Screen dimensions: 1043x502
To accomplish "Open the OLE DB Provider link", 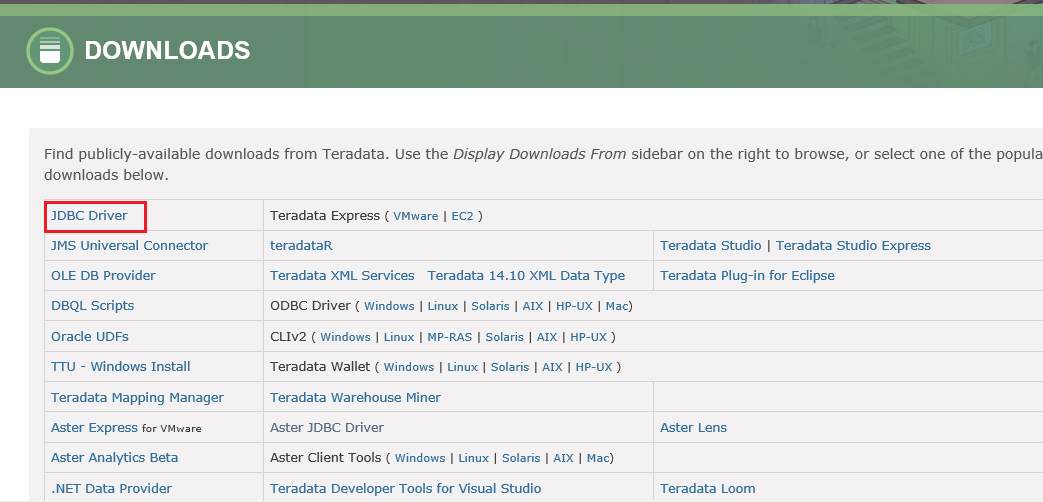I will coord(103,275).
